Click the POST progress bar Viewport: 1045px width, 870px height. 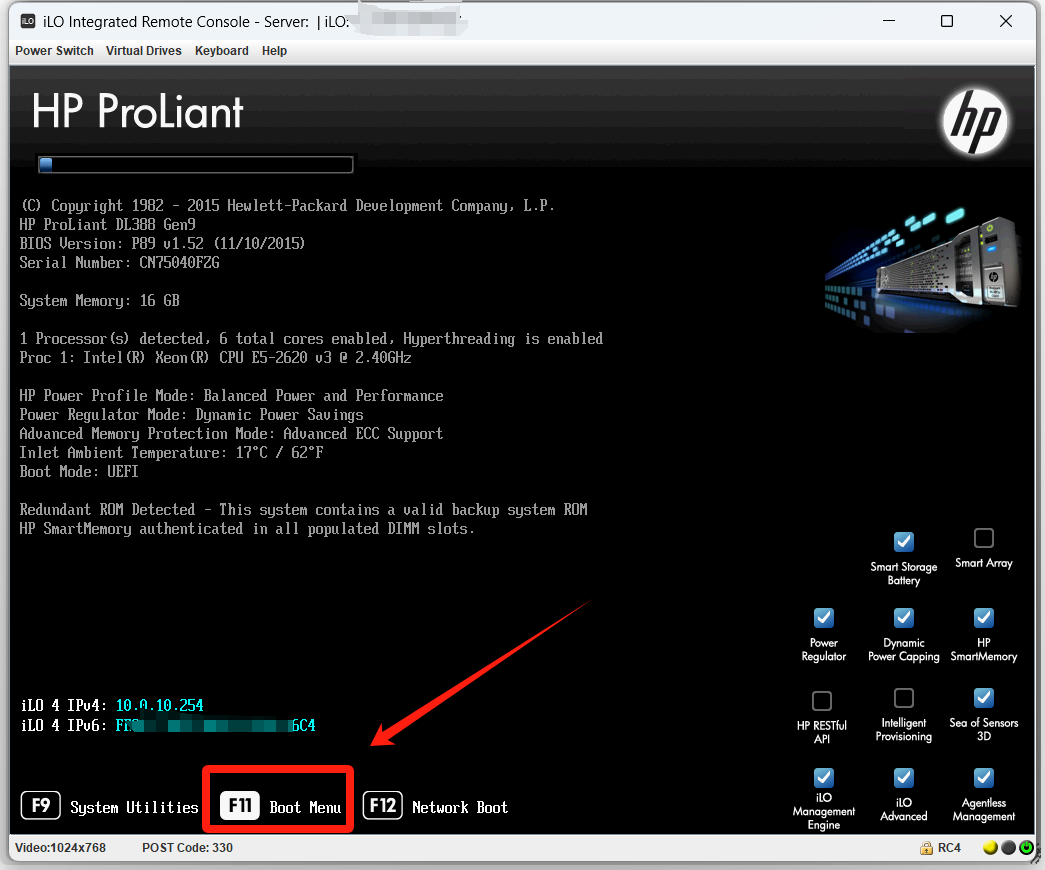click(x=195, y=165)
